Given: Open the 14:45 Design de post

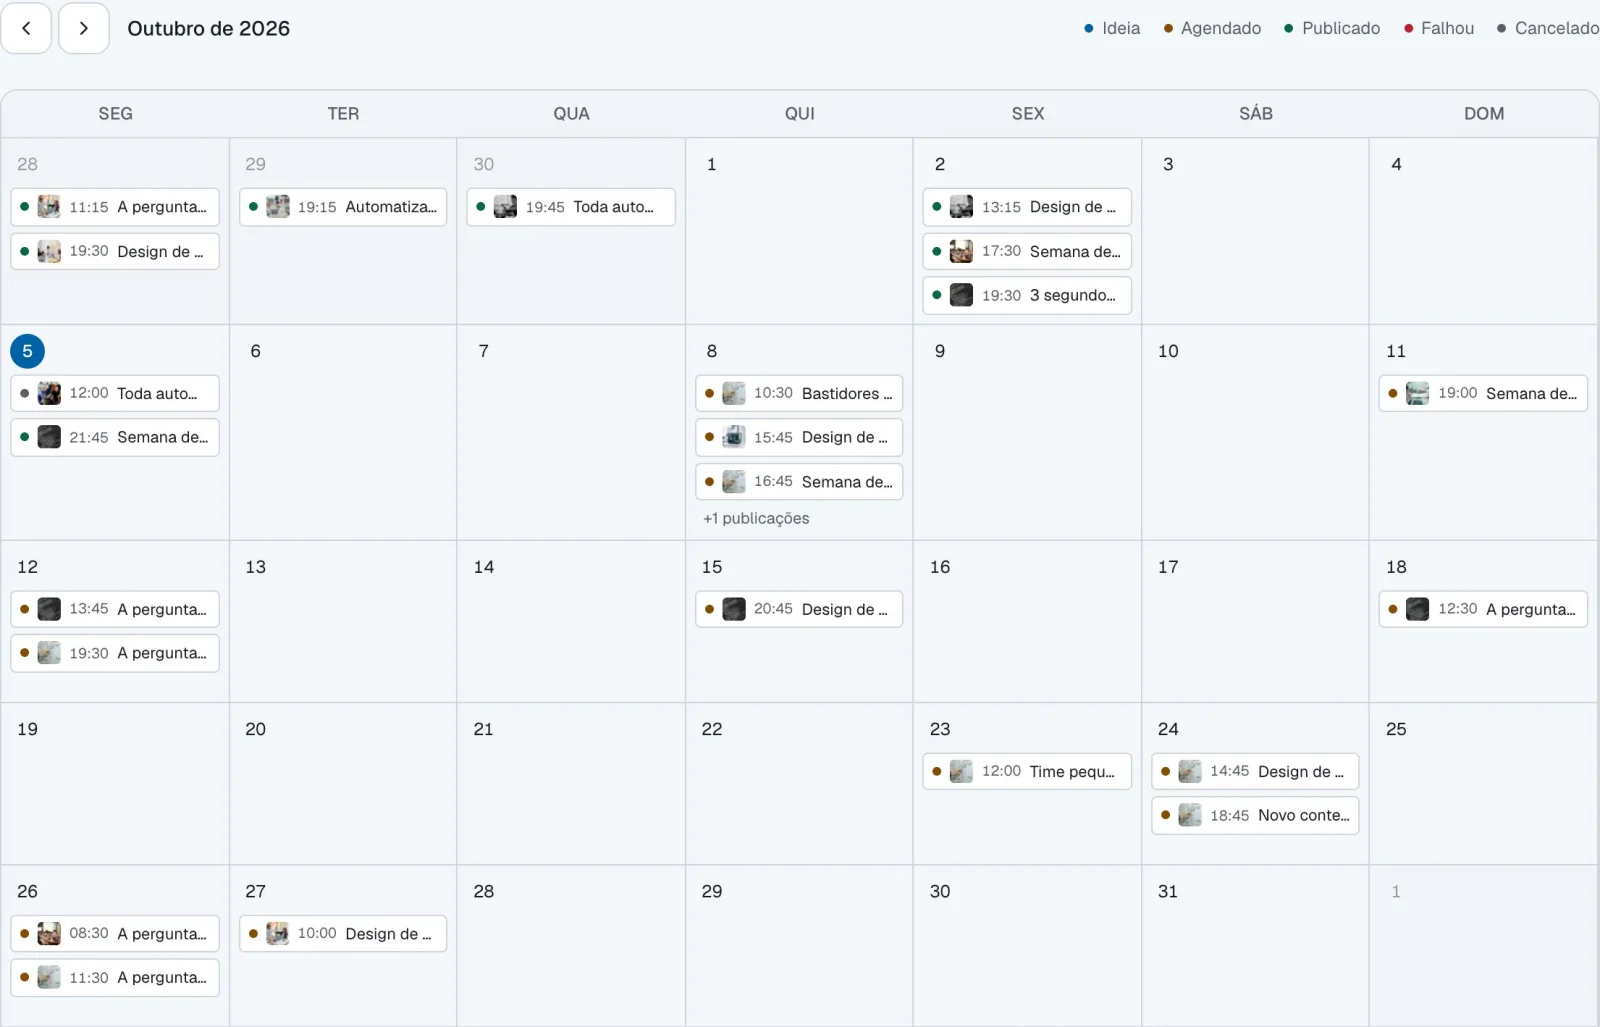Looking at the screenshot, I should pos(1255,771).
